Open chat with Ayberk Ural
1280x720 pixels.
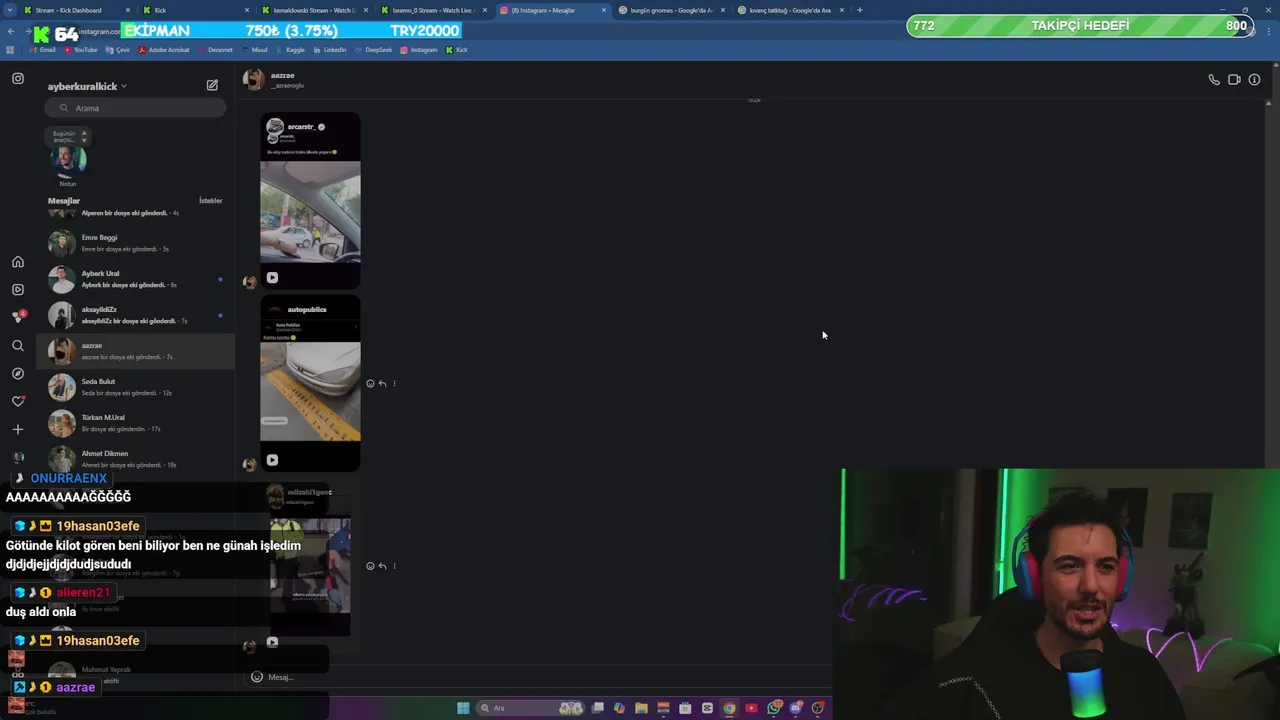coord(136,279)
